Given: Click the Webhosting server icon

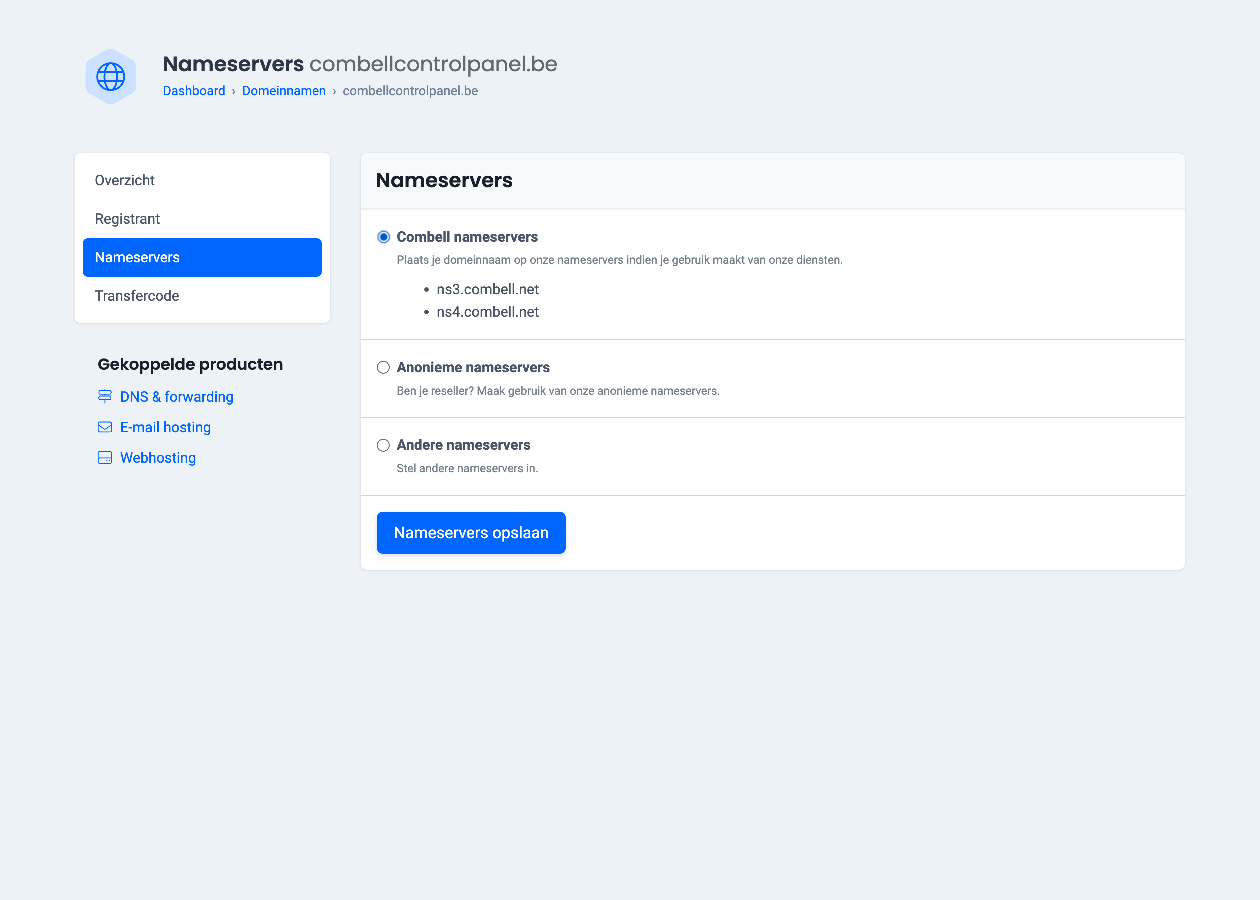Looking at the screenshot, I should pos(105,458).
